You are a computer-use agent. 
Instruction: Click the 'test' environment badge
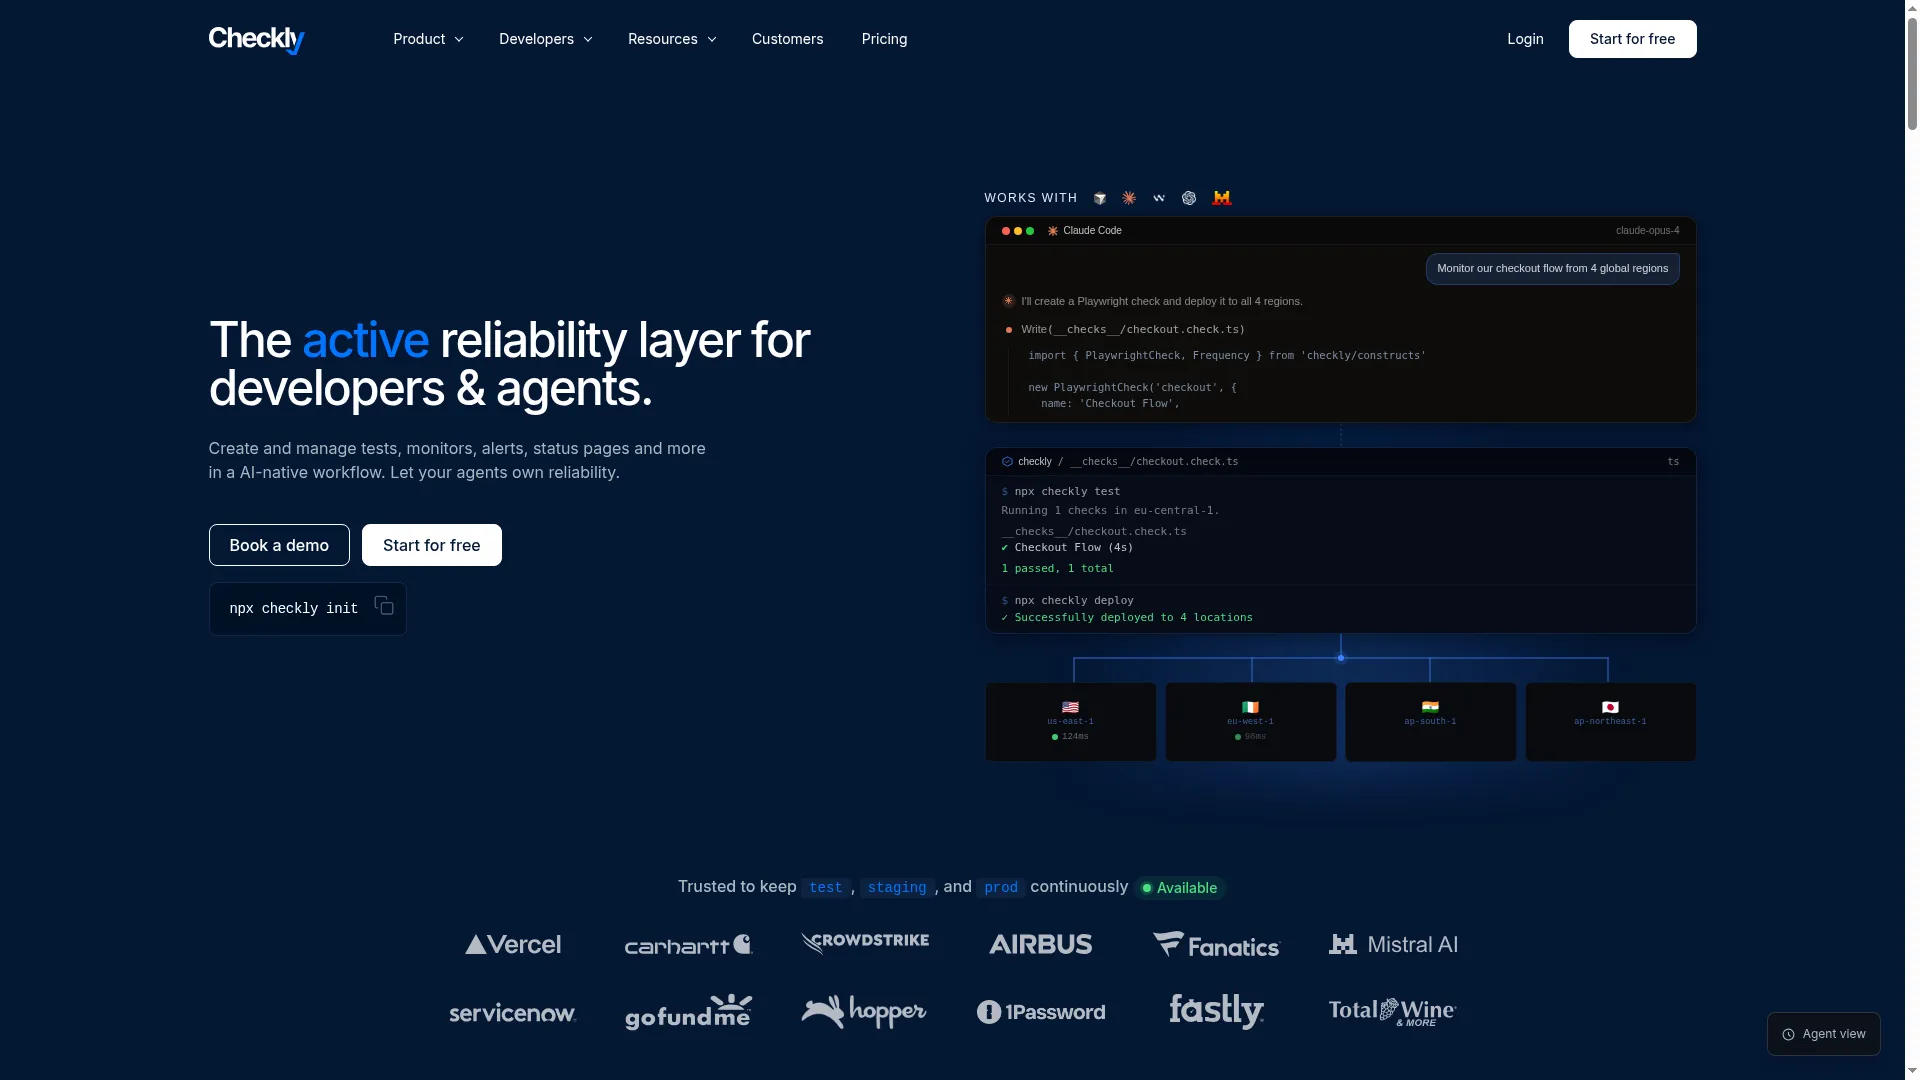click(x=826, y=888)
